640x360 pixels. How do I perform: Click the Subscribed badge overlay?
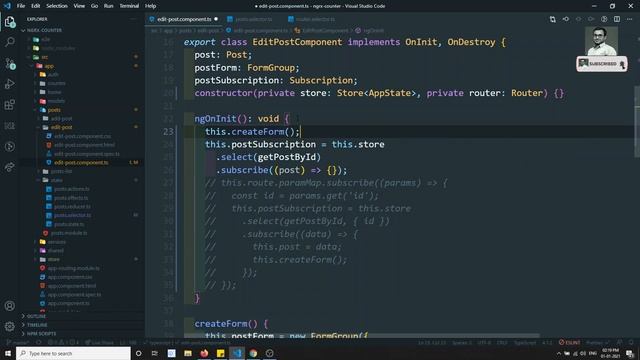click(x=602, y=64)
